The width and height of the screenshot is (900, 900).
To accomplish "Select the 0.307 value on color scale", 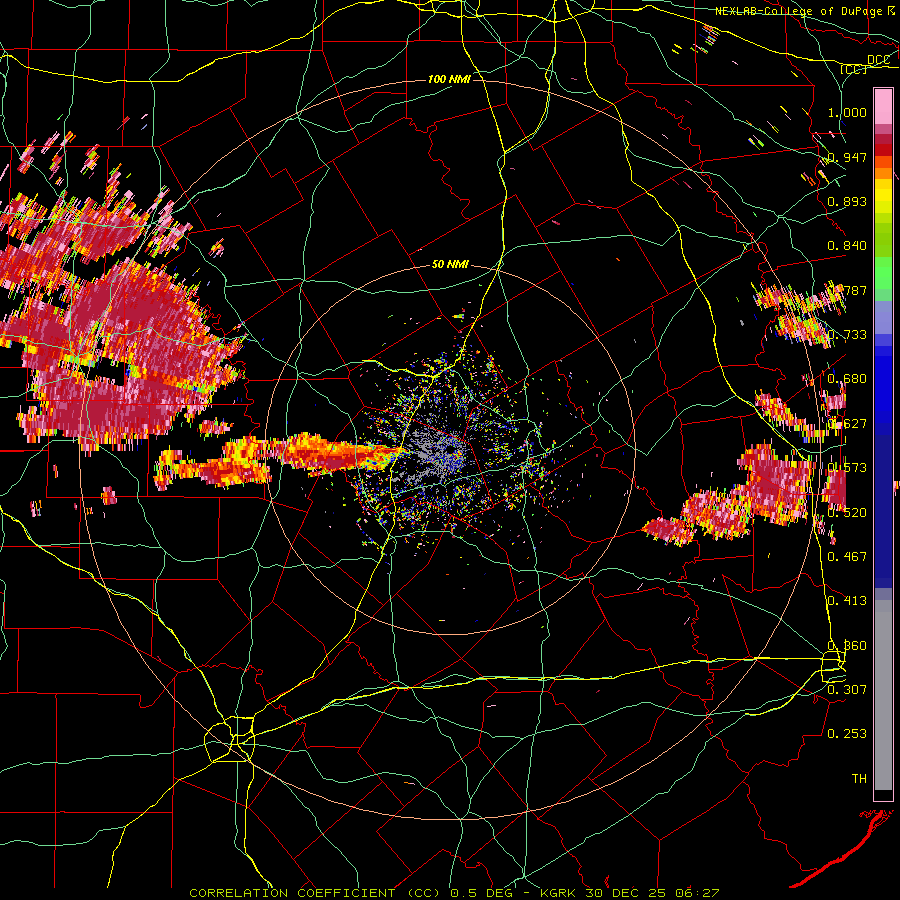I will click(x=847, y=689).
